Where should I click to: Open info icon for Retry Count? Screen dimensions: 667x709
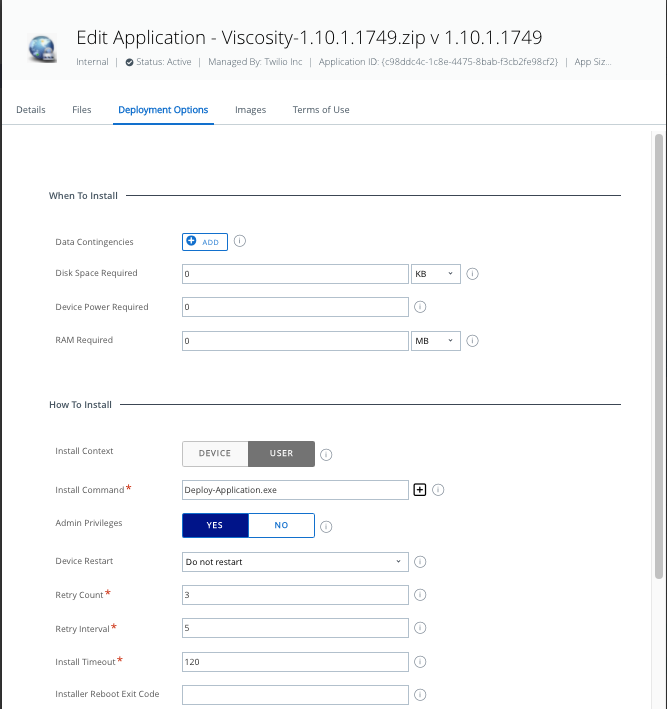tap(420, 595)
